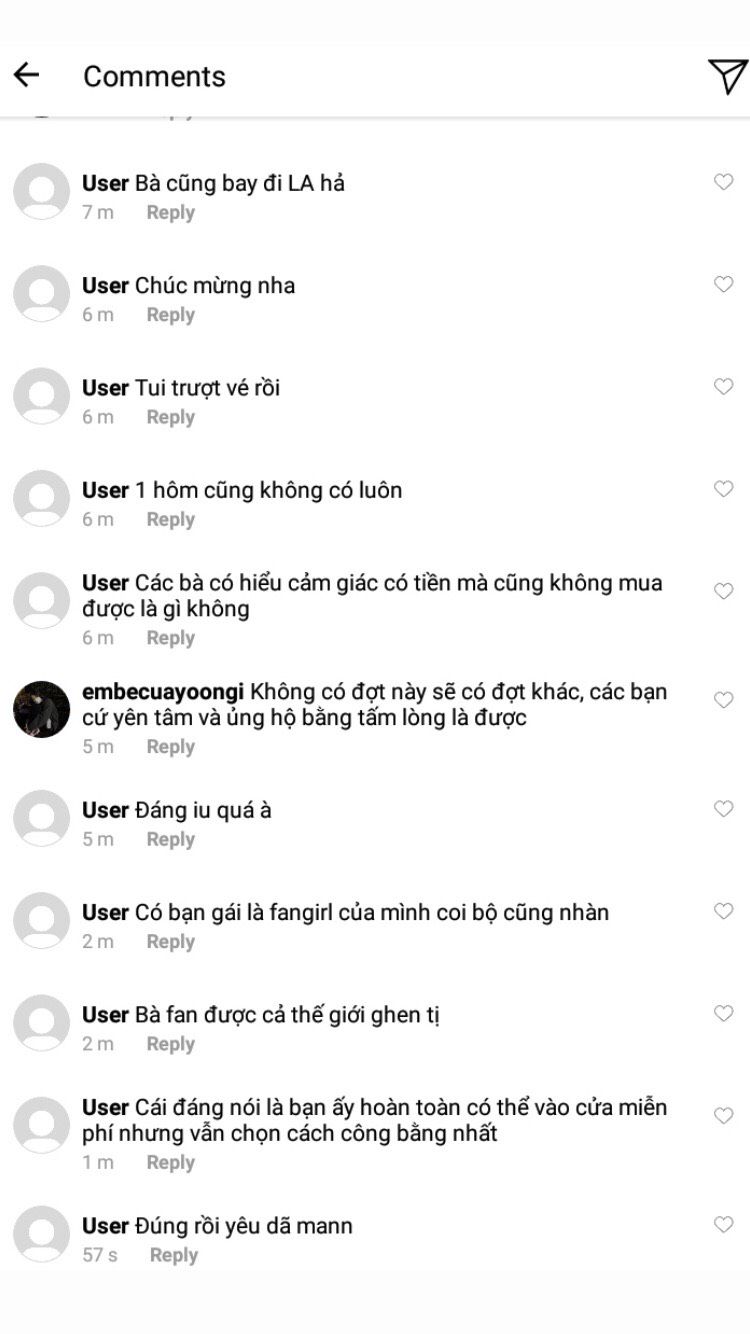Tap heart on 'Tui trượt vé rồi' comment

[723, 387]
